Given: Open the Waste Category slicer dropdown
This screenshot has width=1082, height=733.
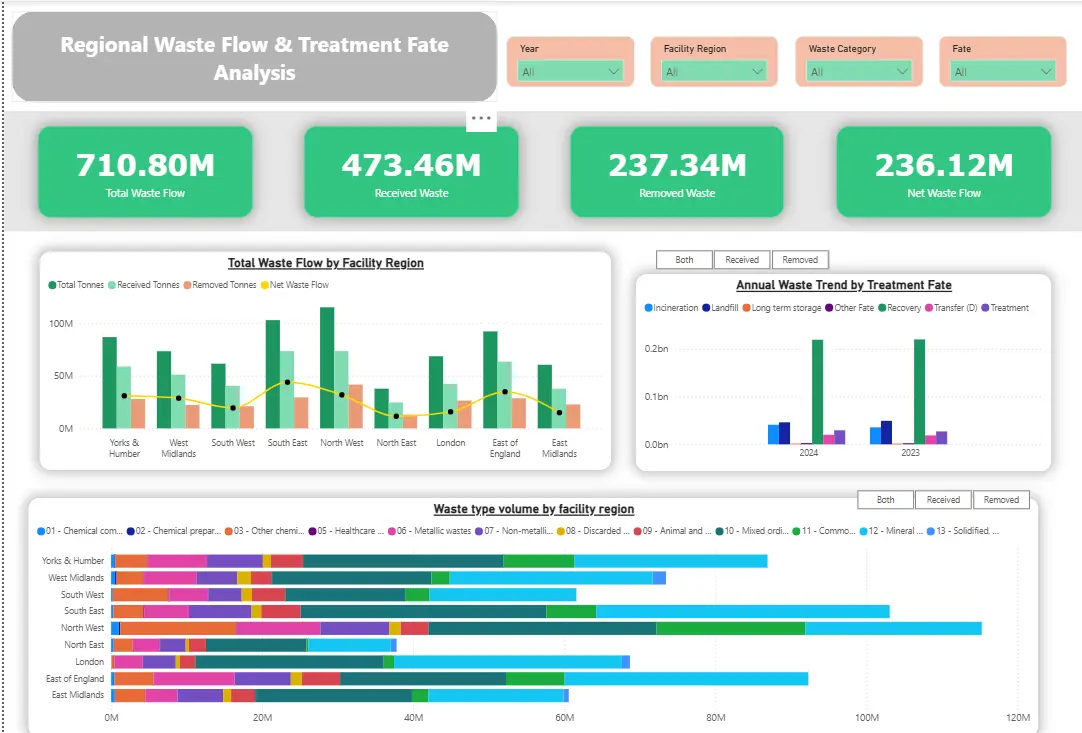Looking at the screenshot, I should pyautogui.click(x=858, y=71).
